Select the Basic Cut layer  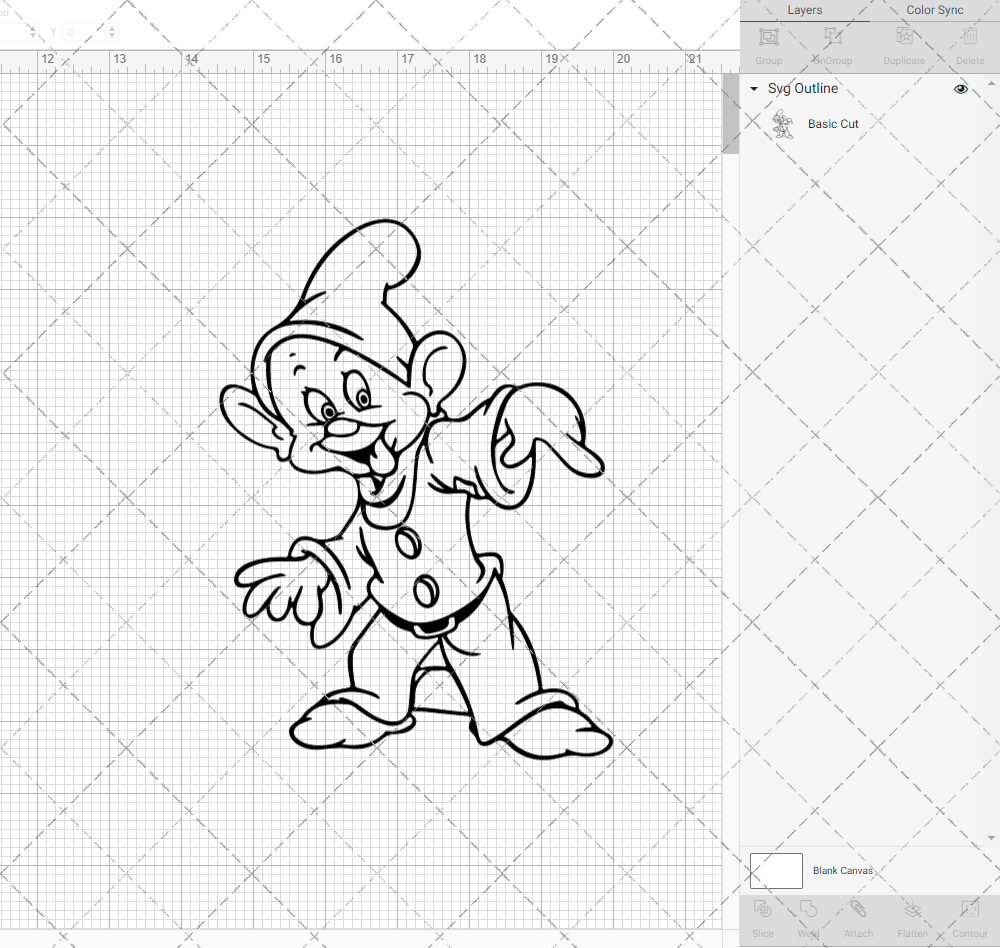(833, 124)
